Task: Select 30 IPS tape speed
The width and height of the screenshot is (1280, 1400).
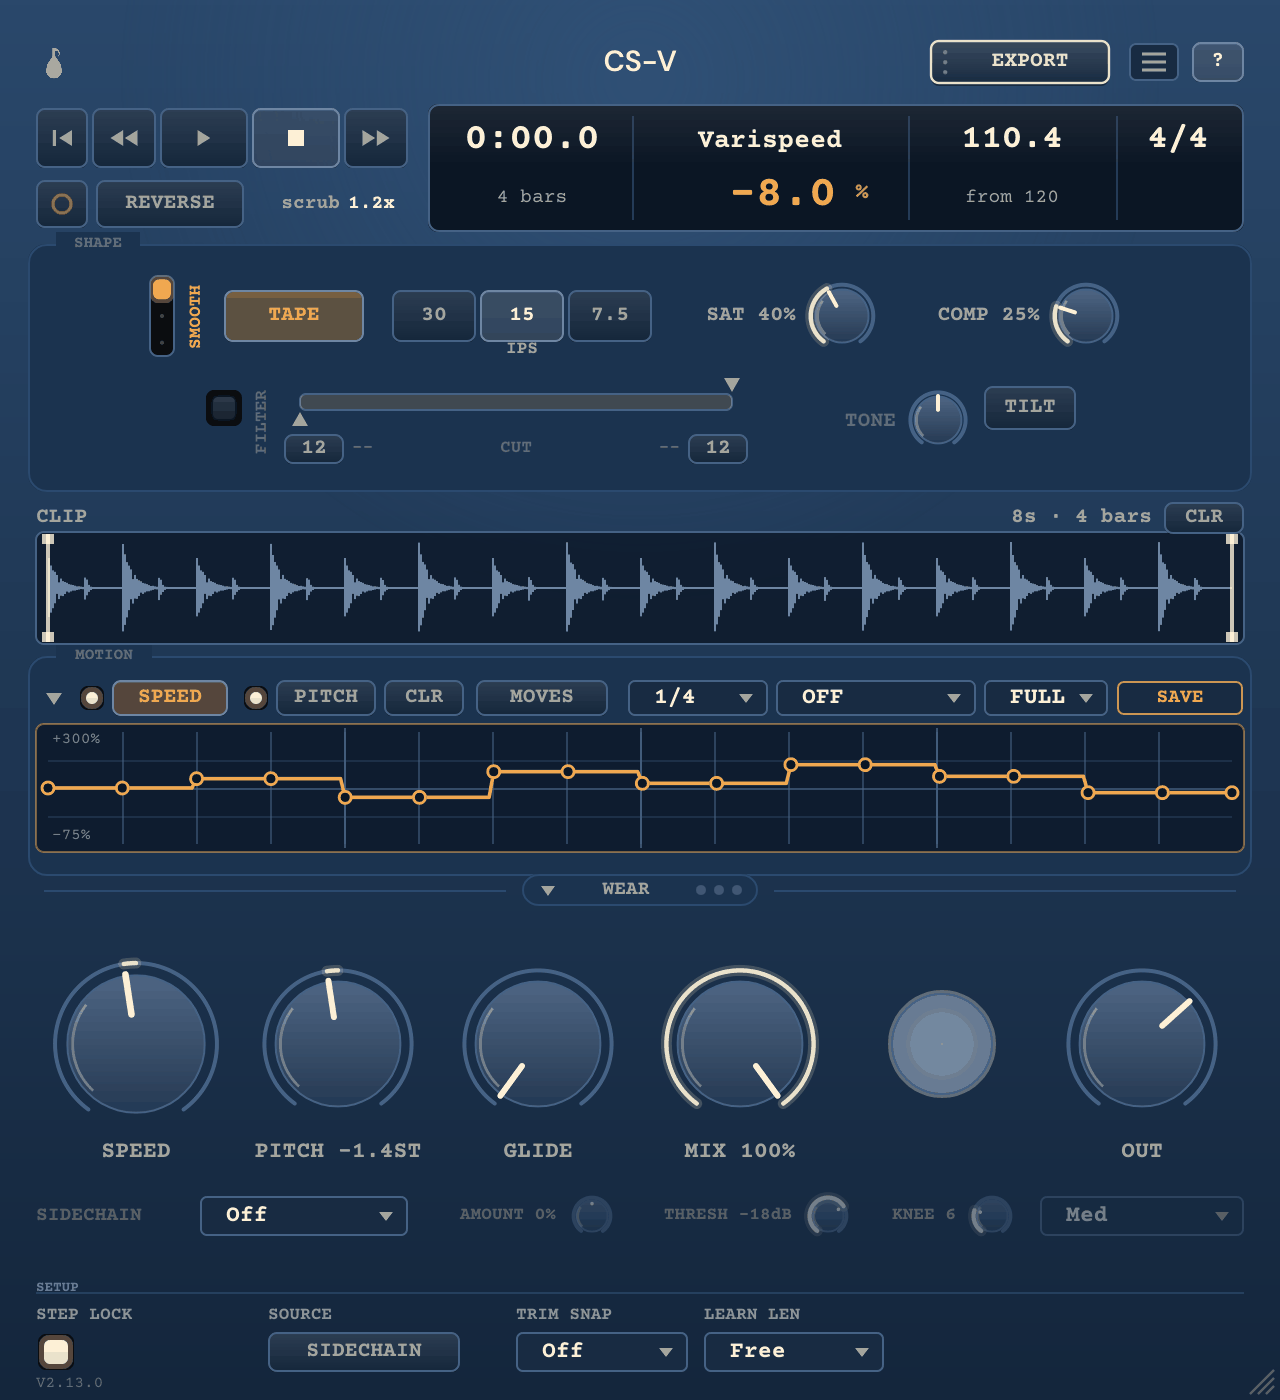Action: point(434,316)
